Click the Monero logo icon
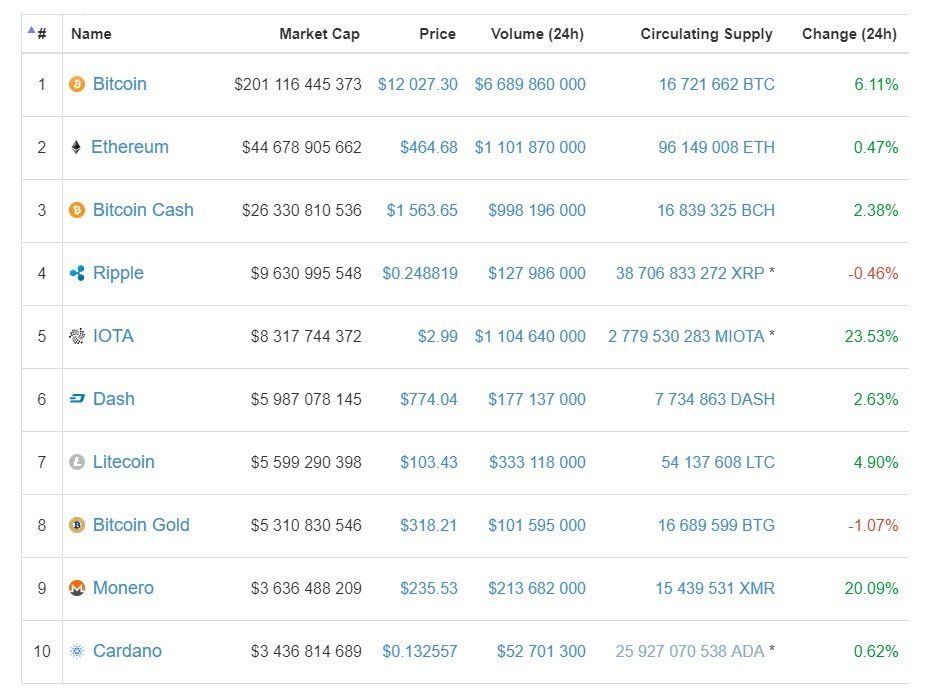The height and width of the screenshot is (698, 934). [77, 589]
